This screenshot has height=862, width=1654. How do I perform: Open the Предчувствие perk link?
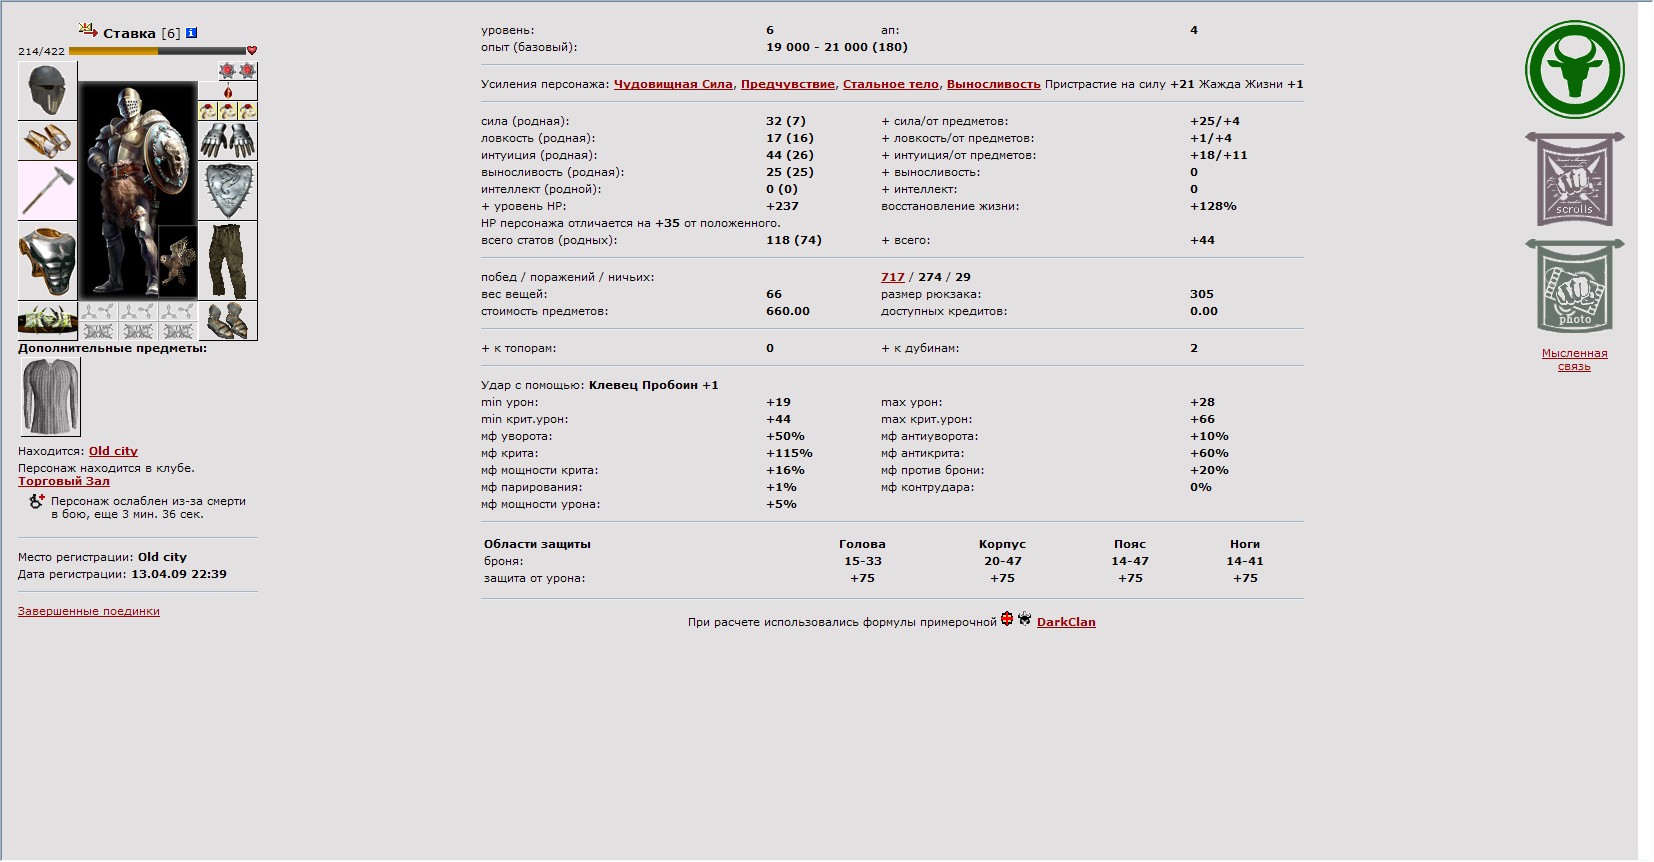788,84
